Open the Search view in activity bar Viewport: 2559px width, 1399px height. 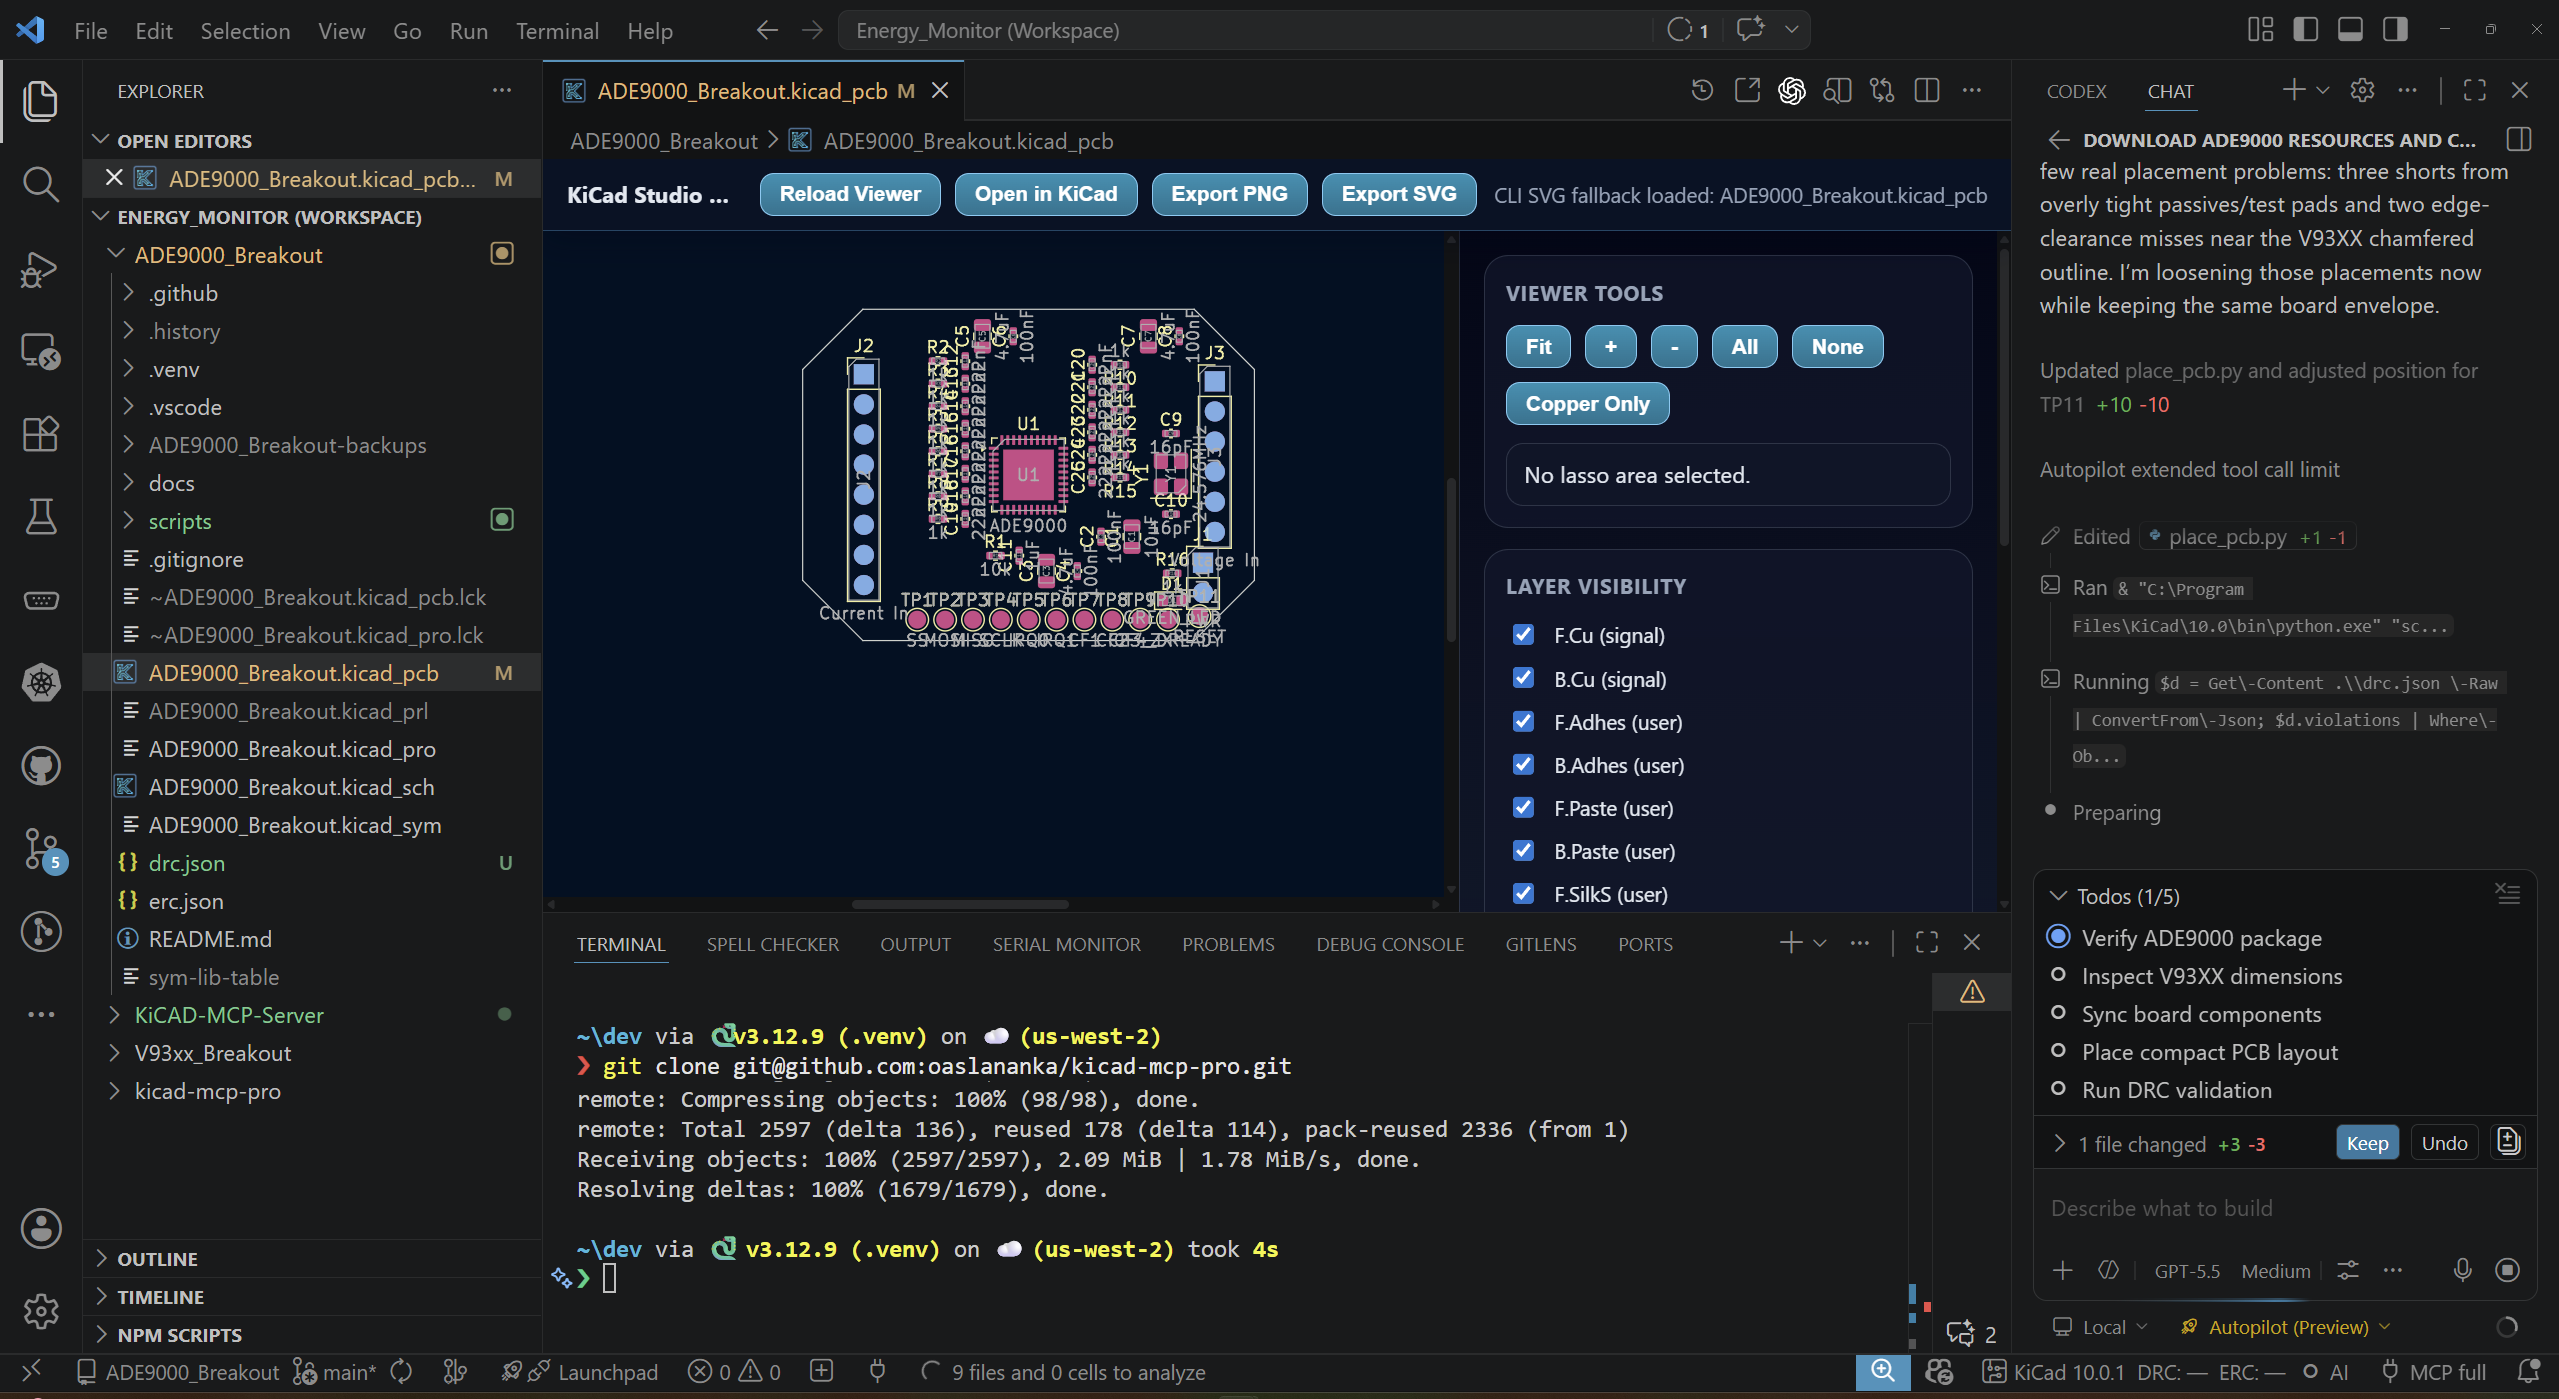40,184
